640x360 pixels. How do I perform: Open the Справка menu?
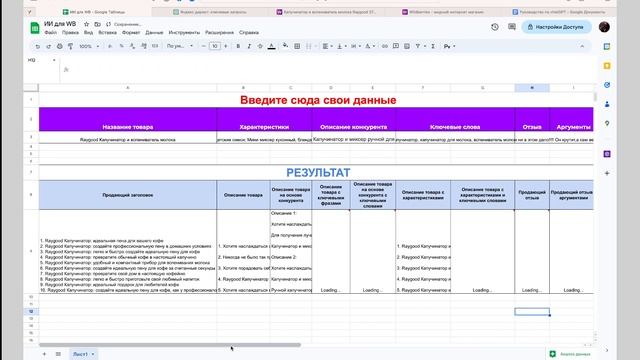pos(249,32)
